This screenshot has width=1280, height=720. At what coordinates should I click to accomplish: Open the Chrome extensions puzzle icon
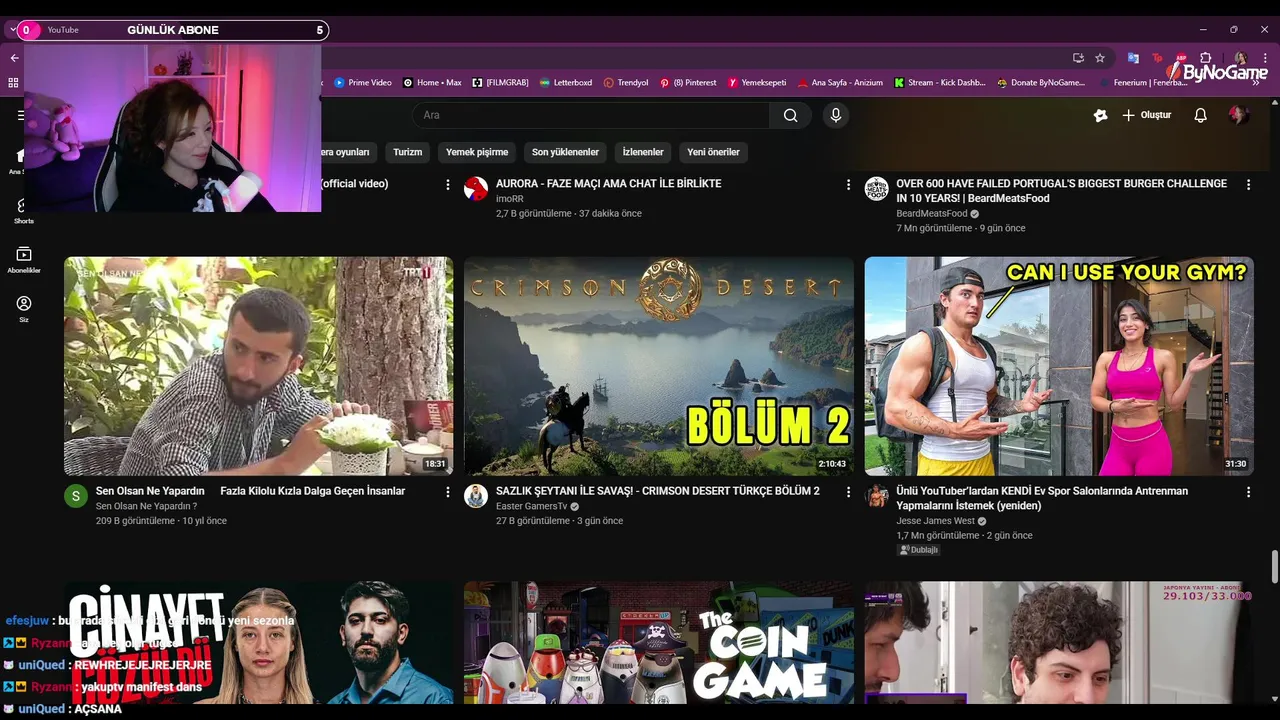(x=1206, y=58)
